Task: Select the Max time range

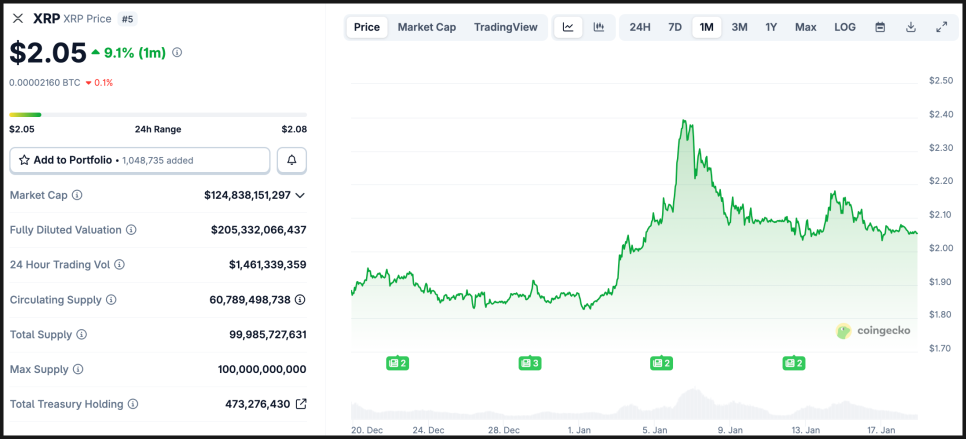Action: pos(805,27)
